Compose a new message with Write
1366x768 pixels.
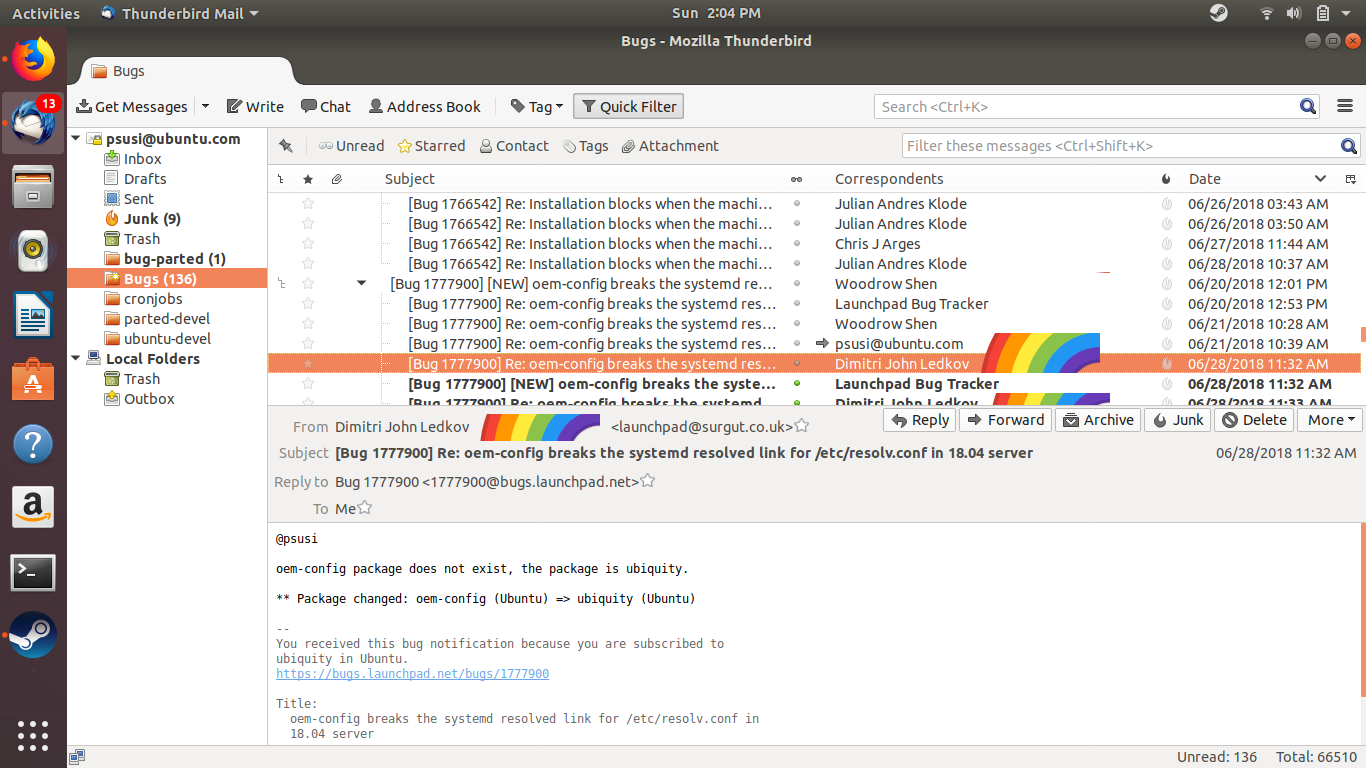click(255, 107)
